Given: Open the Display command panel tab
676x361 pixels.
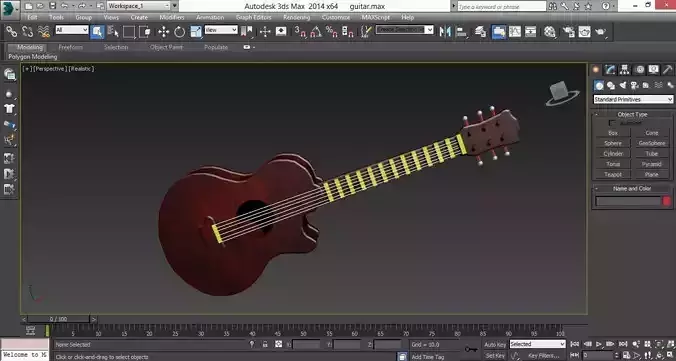Looking at the screenshot, I should (654, 69).
